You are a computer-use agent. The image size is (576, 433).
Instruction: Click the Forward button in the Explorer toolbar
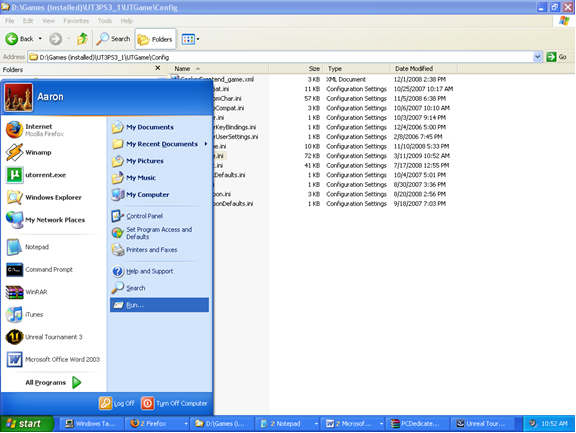56,39
